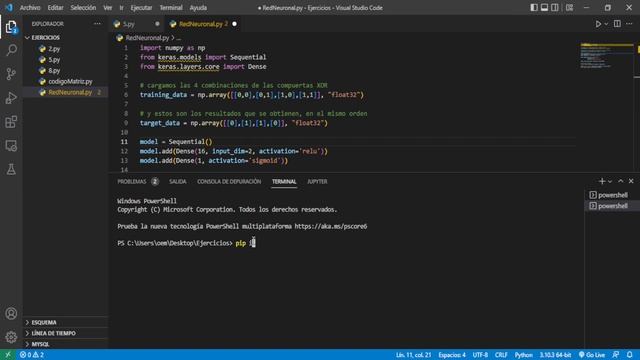This screenshot has width=640, height=360.
Task: Open editor more actions ellipsis menu
Action: [629, 24]
